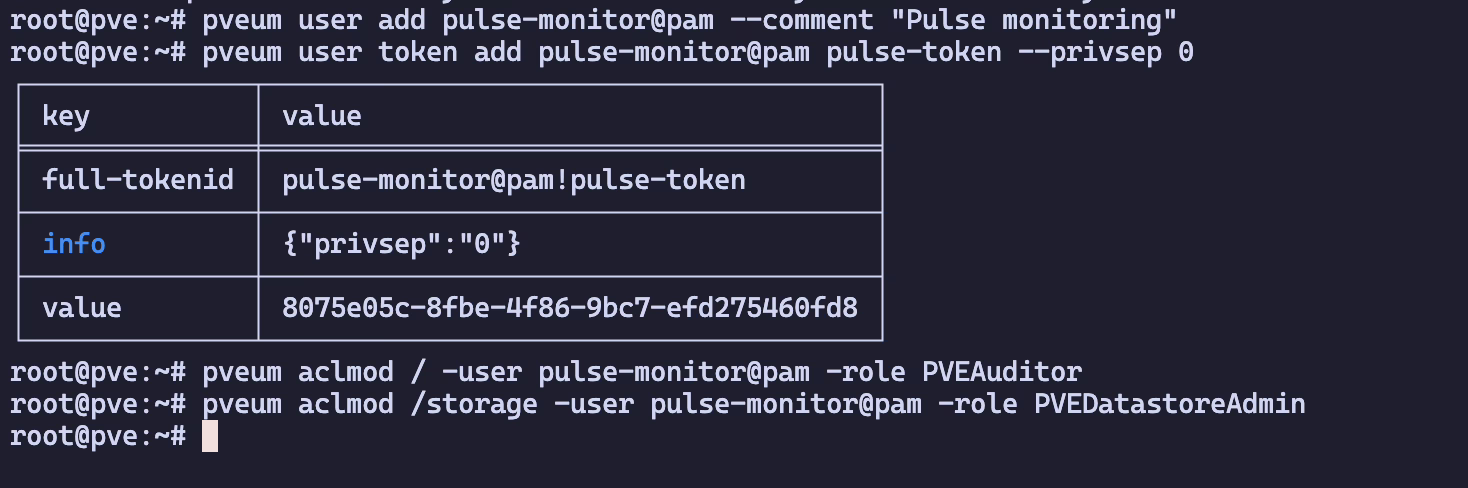Image resolution: width=1468 pixels, height=488 pixels.
Task: Click the PVEDatastoreAdmin role text
Action: click(x=1170, y=405)
